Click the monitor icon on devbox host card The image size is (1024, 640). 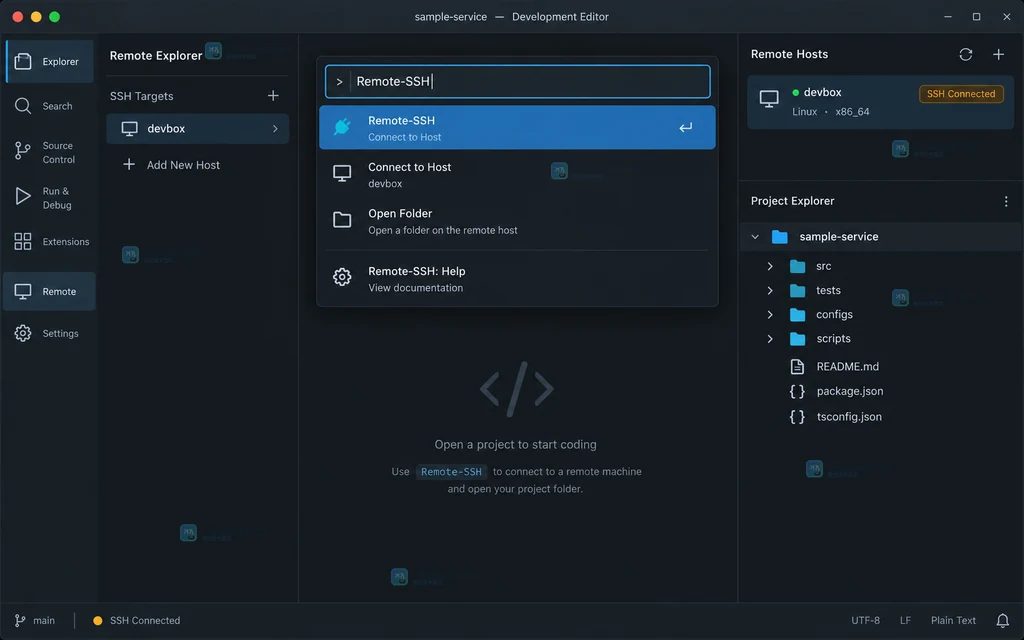[x=769, y=99]
